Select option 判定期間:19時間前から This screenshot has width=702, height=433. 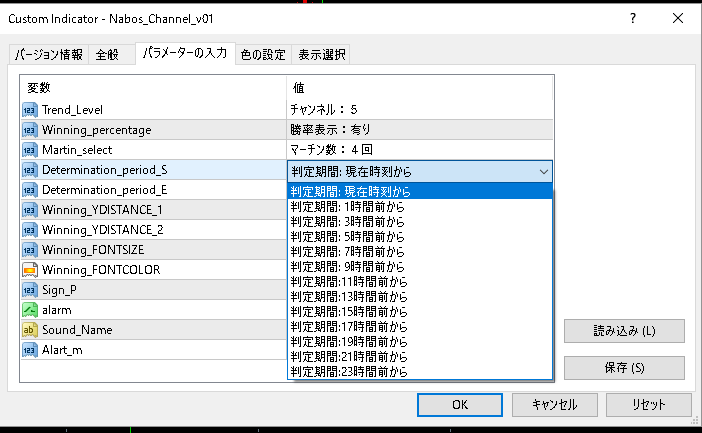(x=419, y=342)
